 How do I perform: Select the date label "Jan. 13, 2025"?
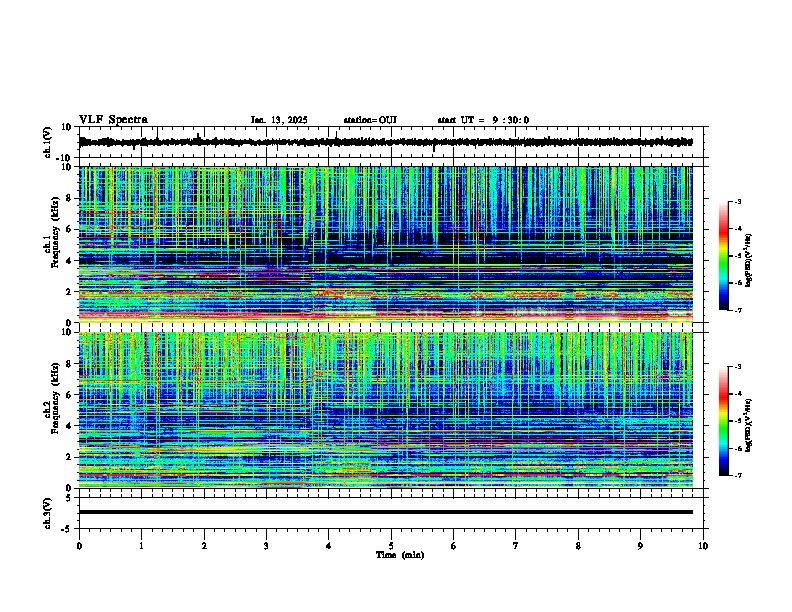pos(279,120)
